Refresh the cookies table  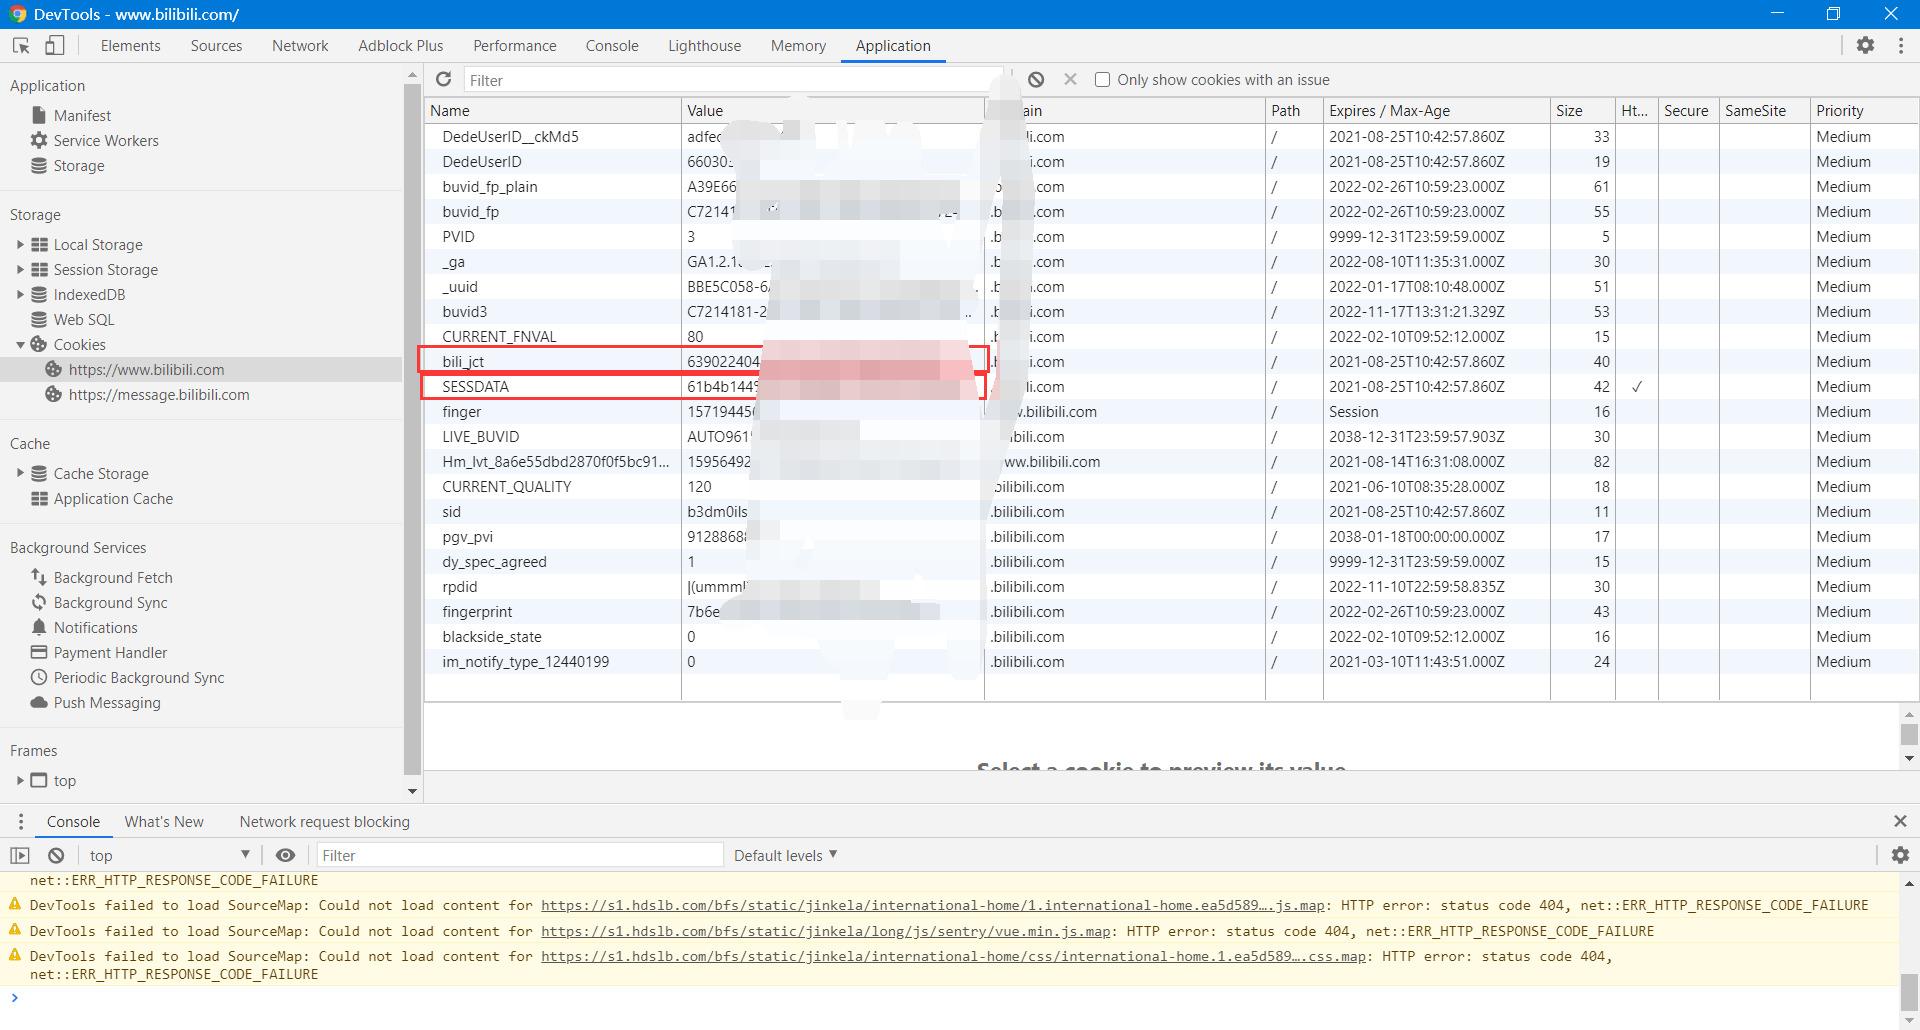443,79
